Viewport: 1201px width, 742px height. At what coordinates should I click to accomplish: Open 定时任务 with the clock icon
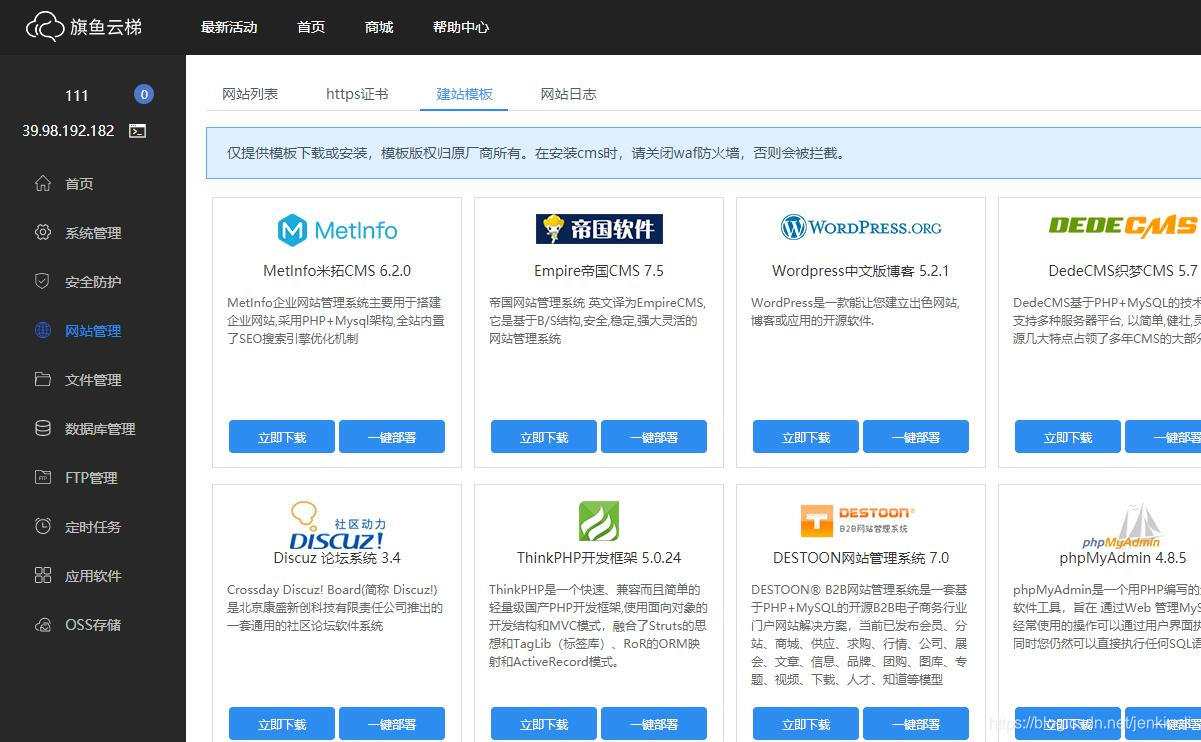(42, 526)
